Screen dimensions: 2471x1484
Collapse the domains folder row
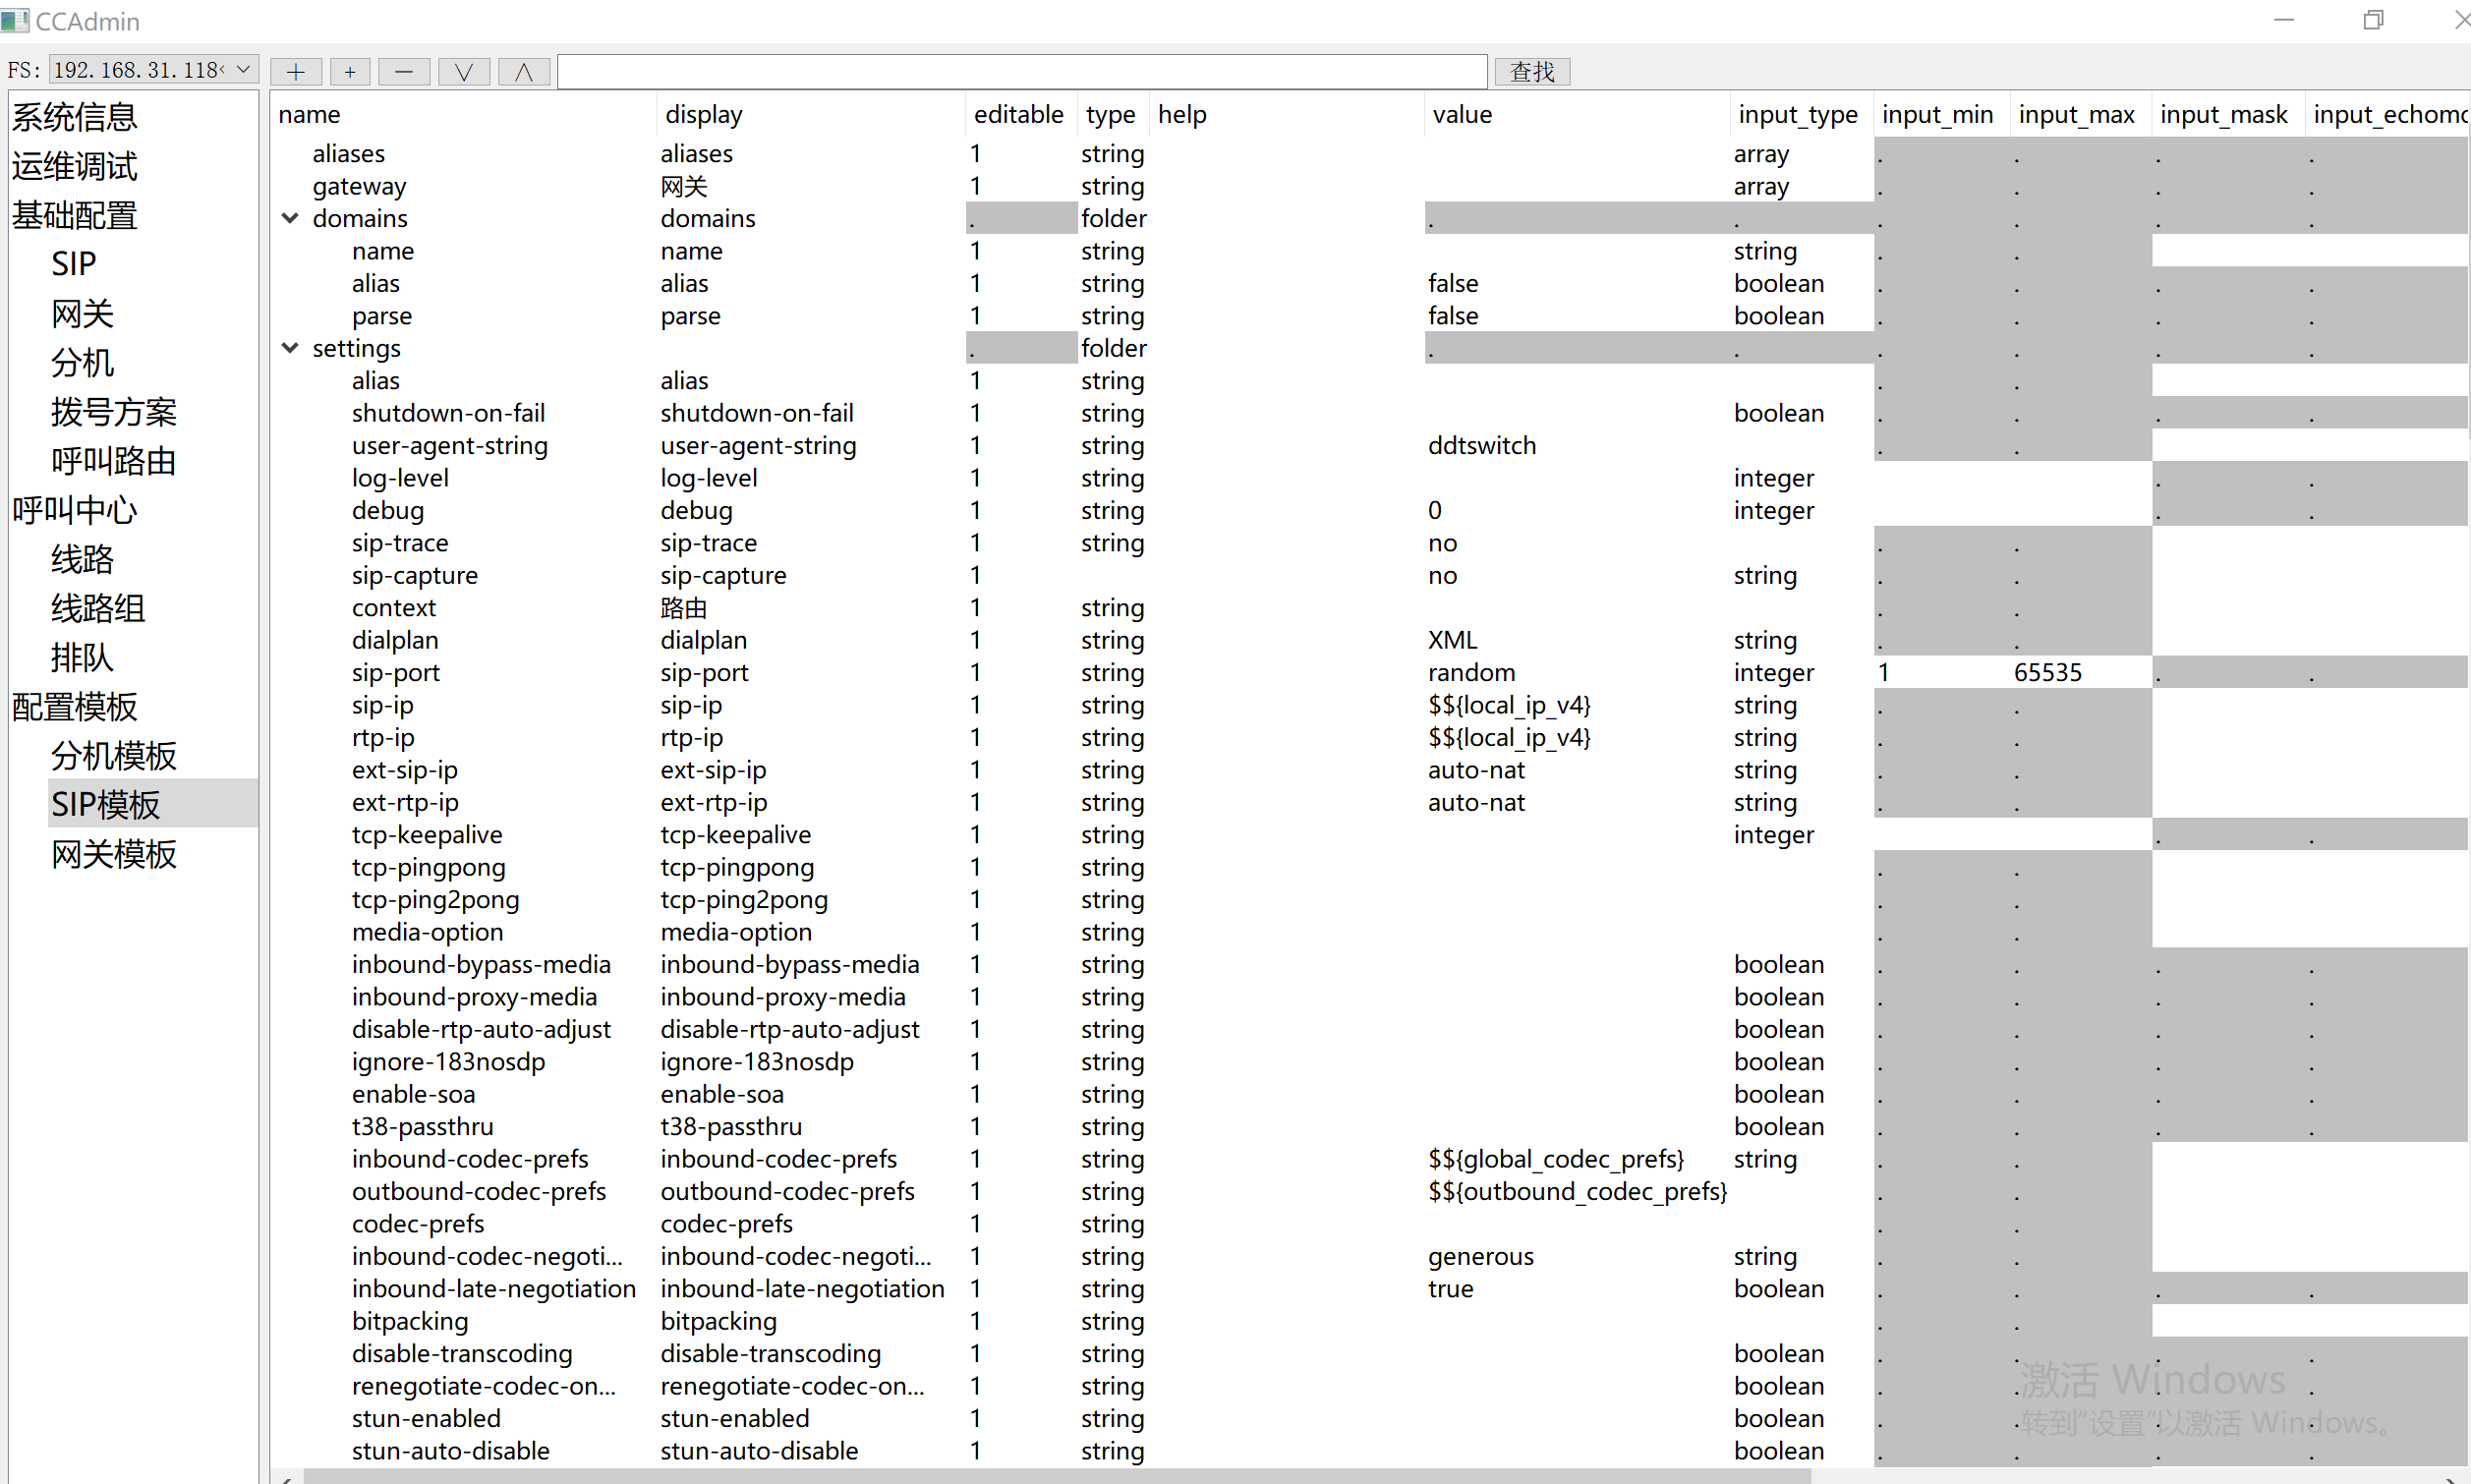click(x=290, y=218)
